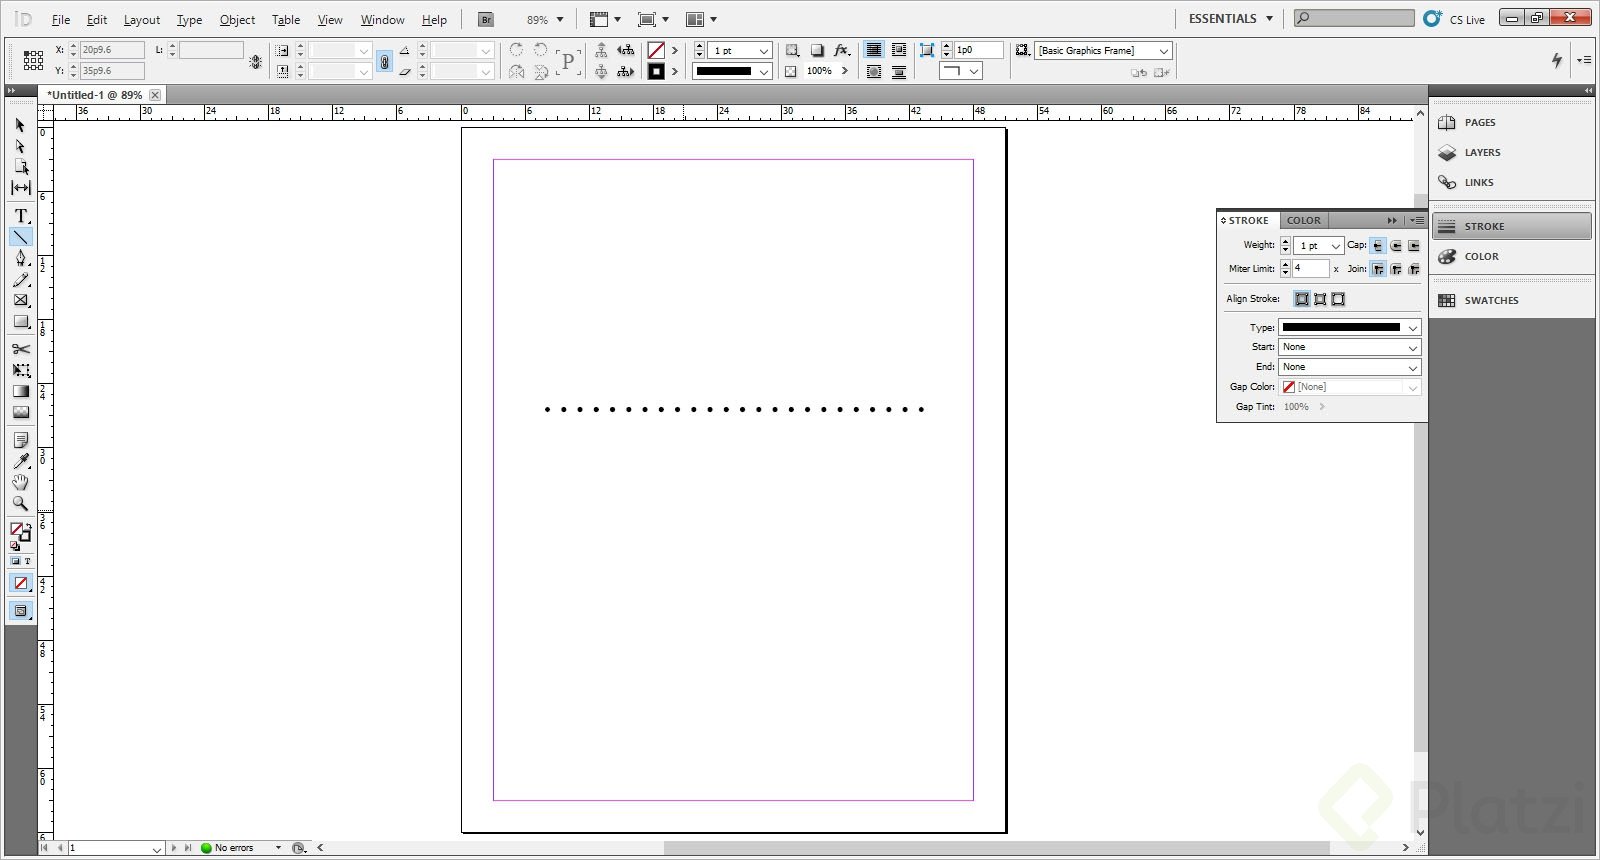Viewport: 1600px width, 860px height.
Task: Open the effects fx button
Action: (x=842, y=50)
